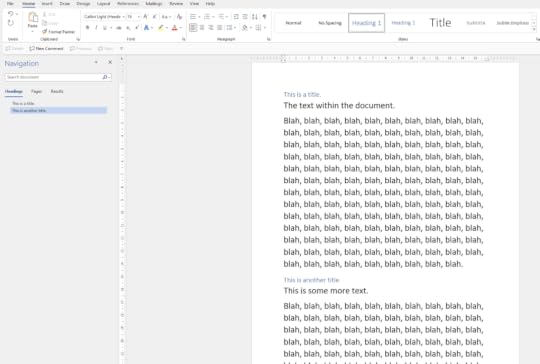Expand the Paste options arrow
Viewport: 540px width, 364px height.
pos(33,31)
